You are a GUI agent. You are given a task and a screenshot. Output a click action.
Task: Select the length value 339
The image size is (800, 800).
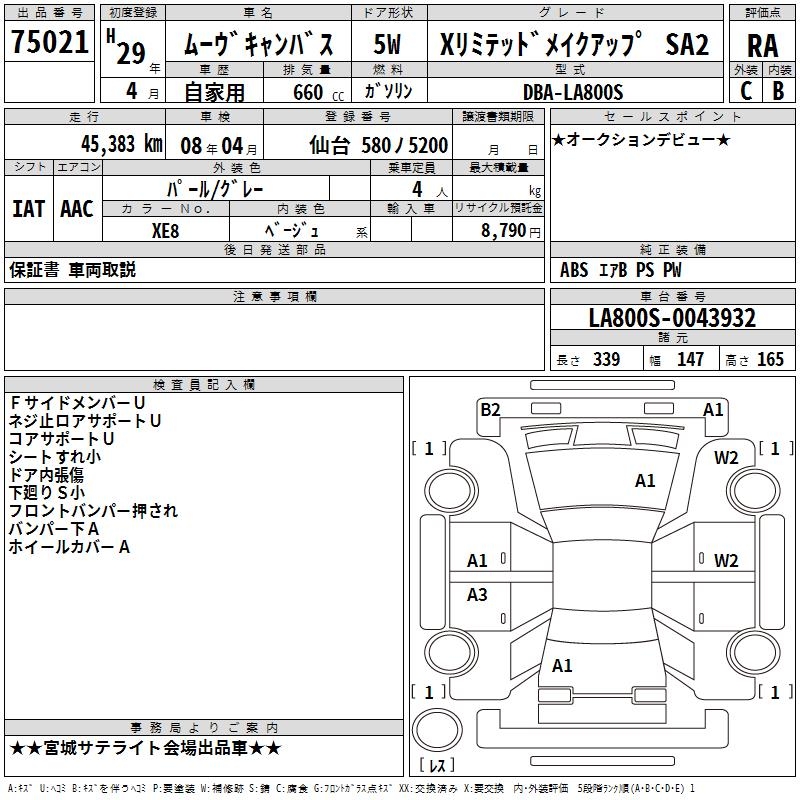tap(606, 359)
